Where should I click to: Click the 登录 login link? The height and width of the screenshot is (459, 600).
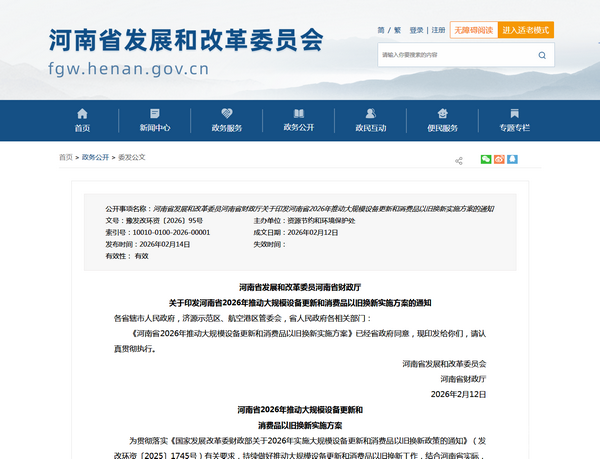point(416,31)
